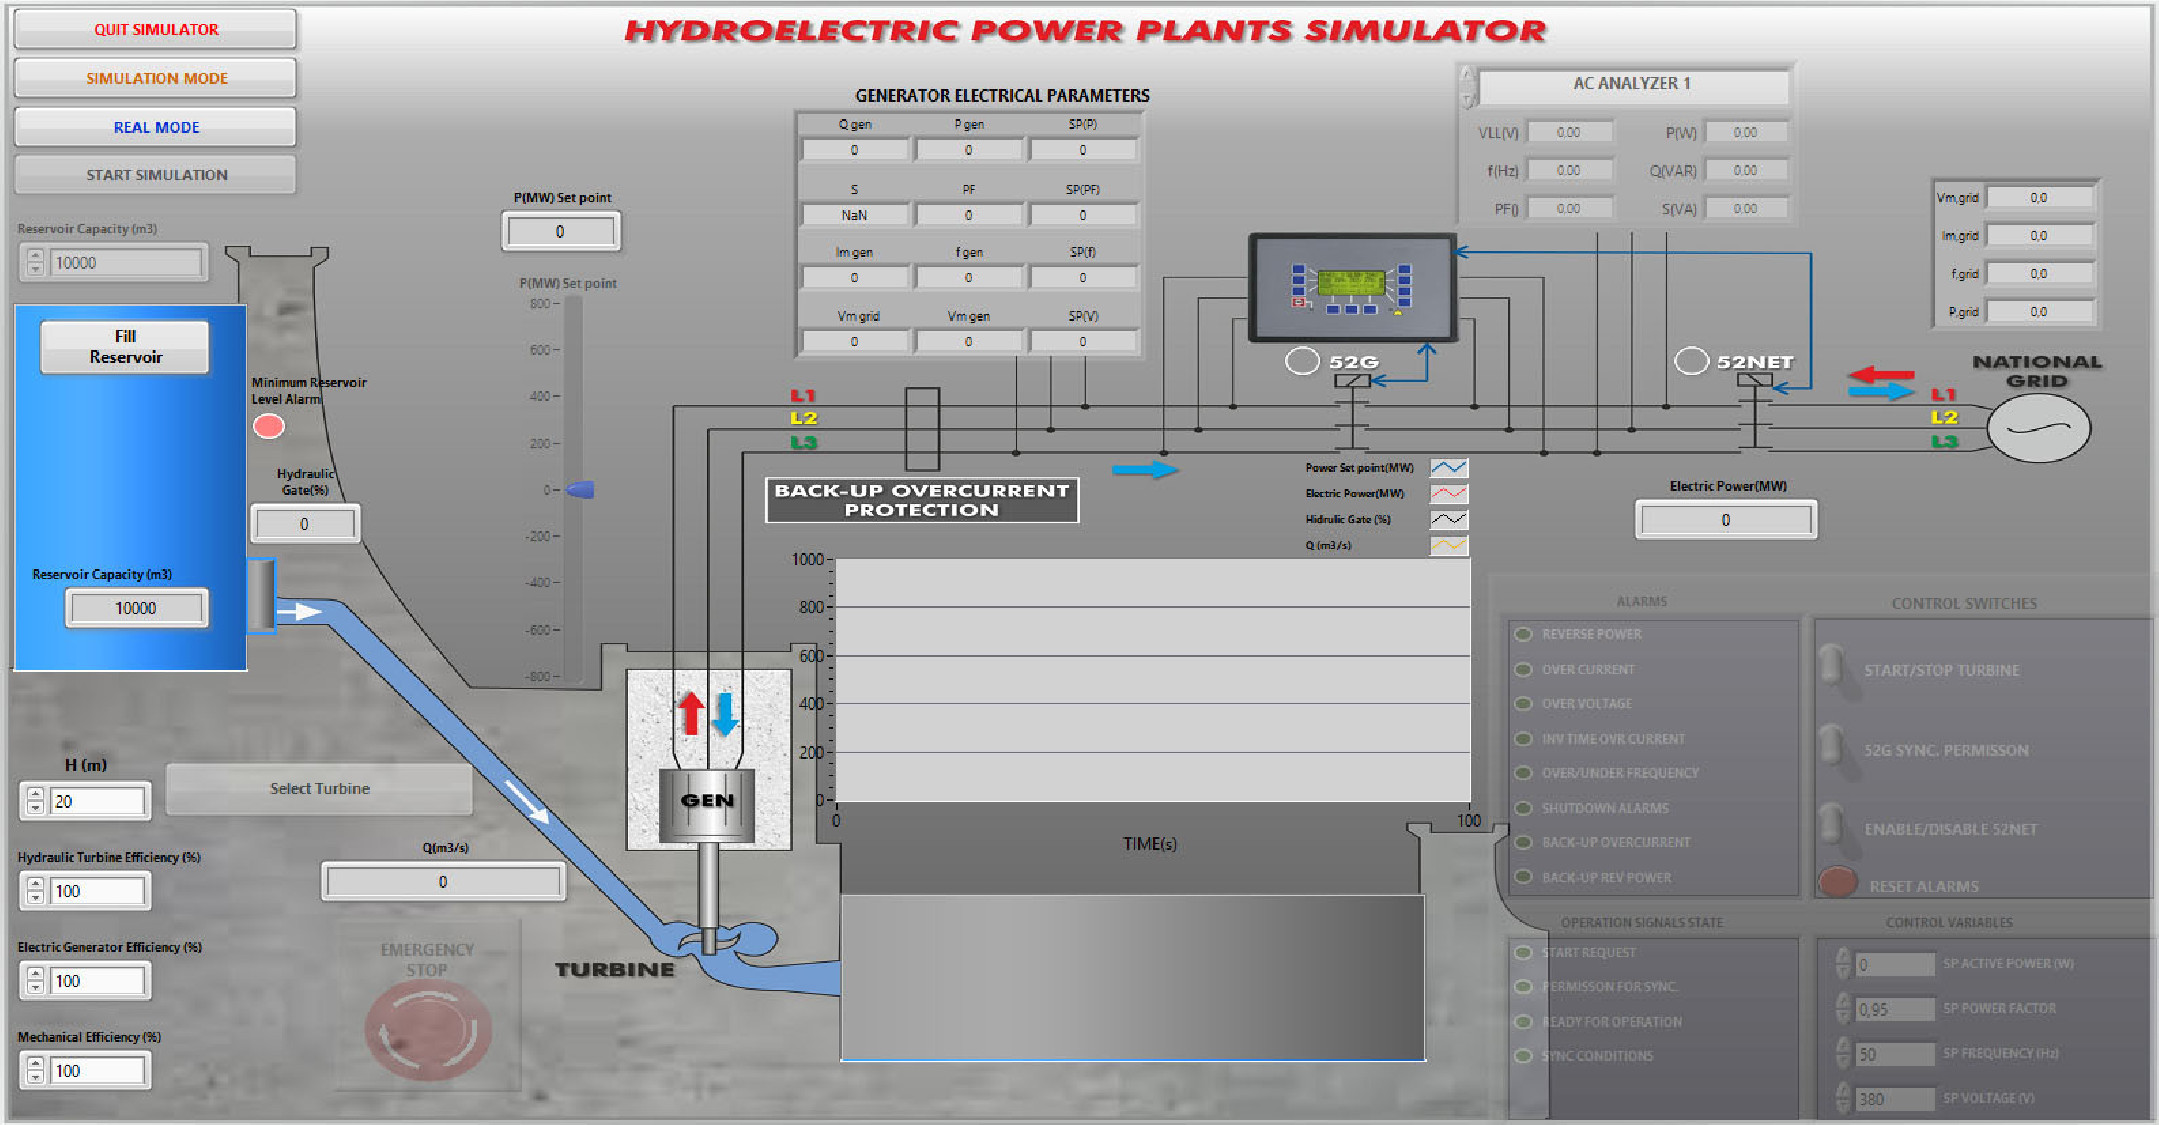This screenshot has height=1125, width=2159.
Task: Click the GEN generator icon
Action: pos(707,802)
